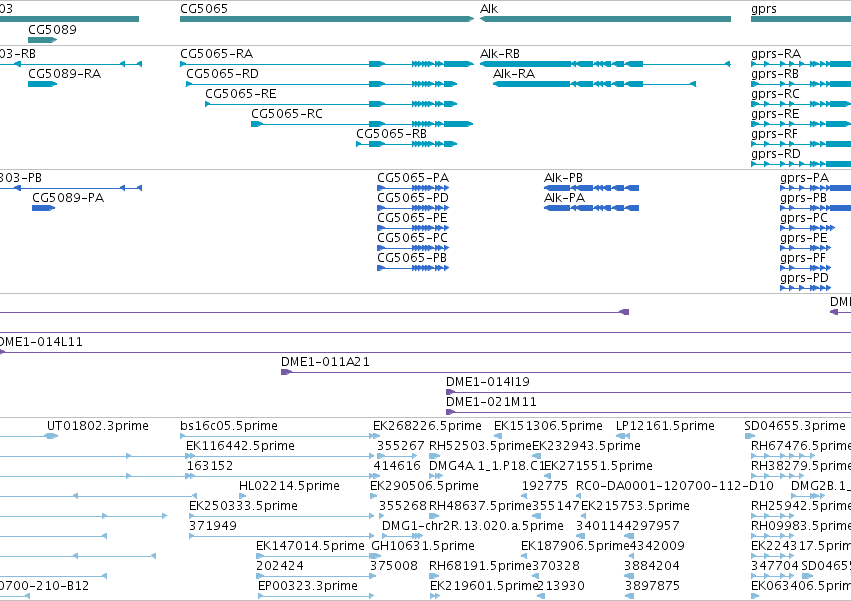
Task: Select the EP00323.3prime EST label
Action: tap(308, 587)
